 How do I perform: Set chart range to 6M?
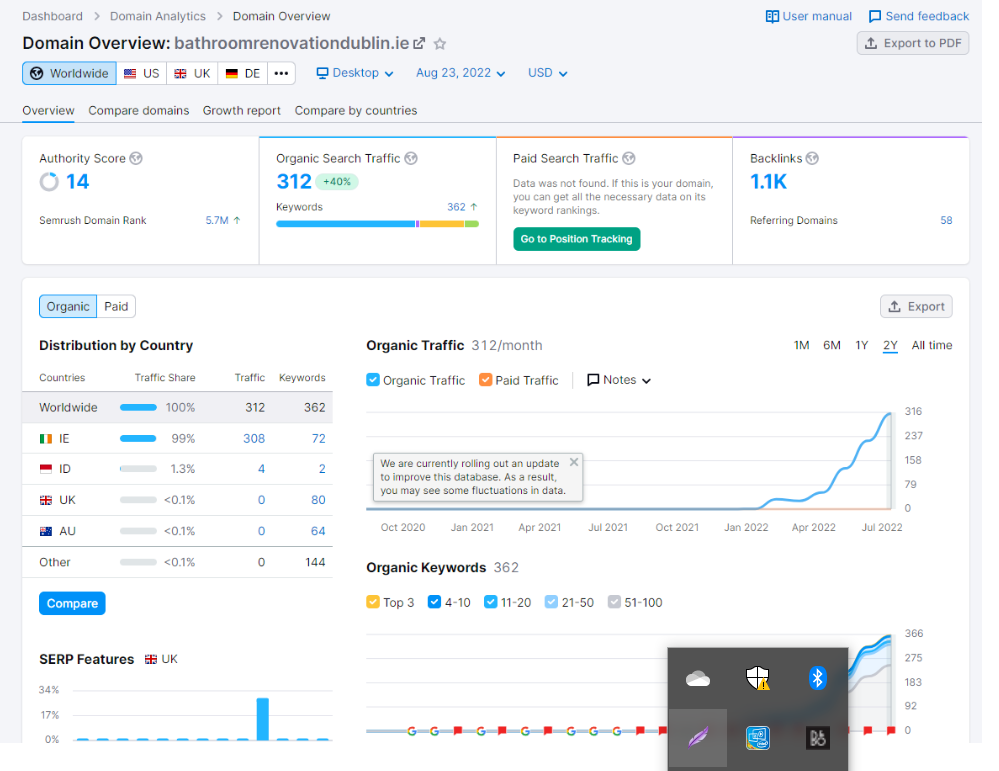(x=831, y=345)
